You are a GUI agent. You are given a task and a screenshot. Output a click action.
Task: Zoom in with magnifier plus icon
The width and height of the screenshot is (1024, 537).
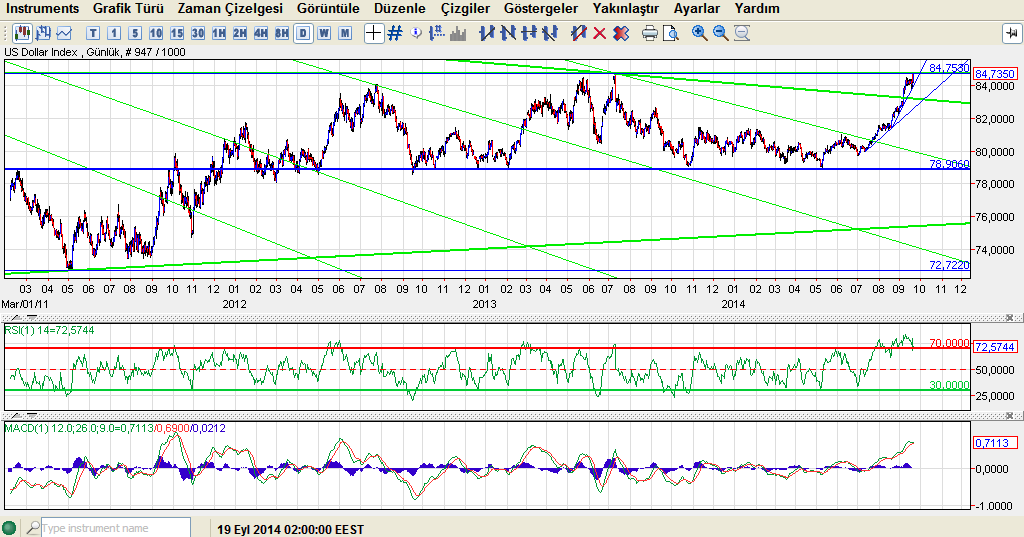point(699,33)
